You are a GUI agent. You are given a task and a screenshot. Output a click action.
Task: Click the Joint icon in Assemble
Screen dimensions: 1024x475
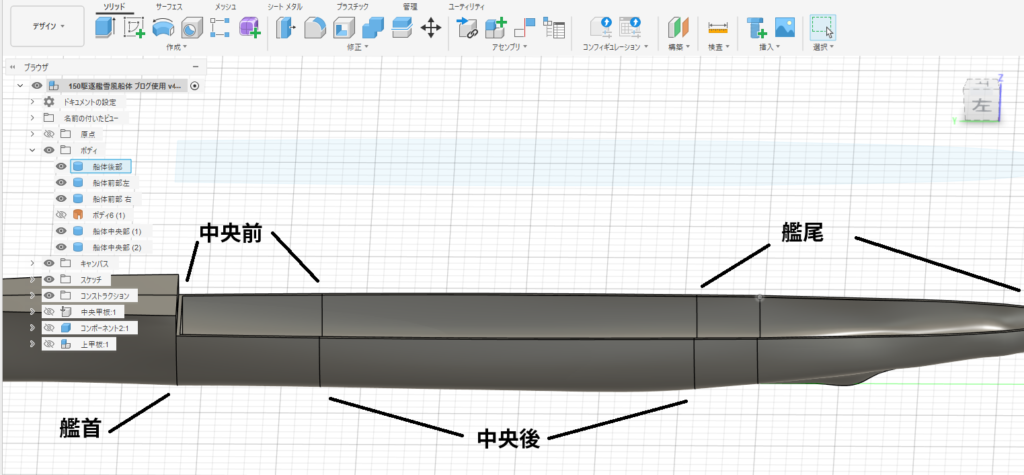click(524, 27)
